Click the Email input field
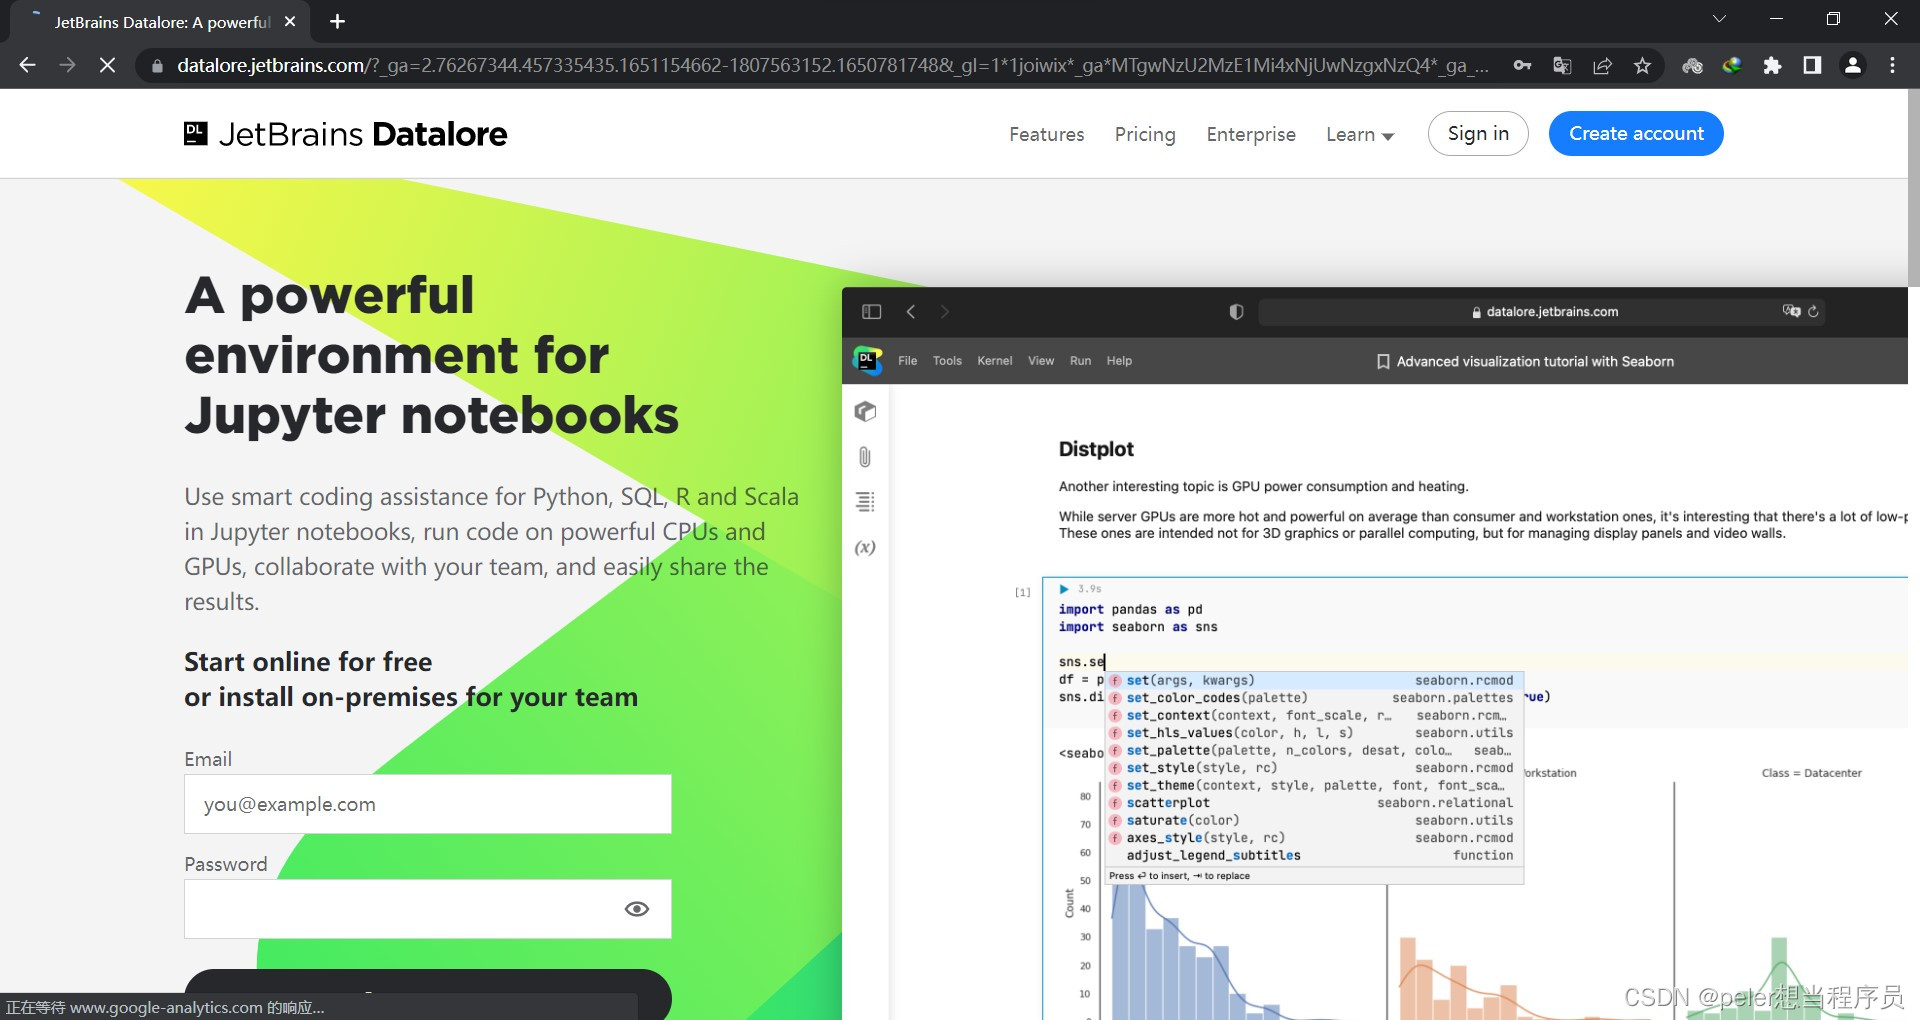 click(427, 803)
